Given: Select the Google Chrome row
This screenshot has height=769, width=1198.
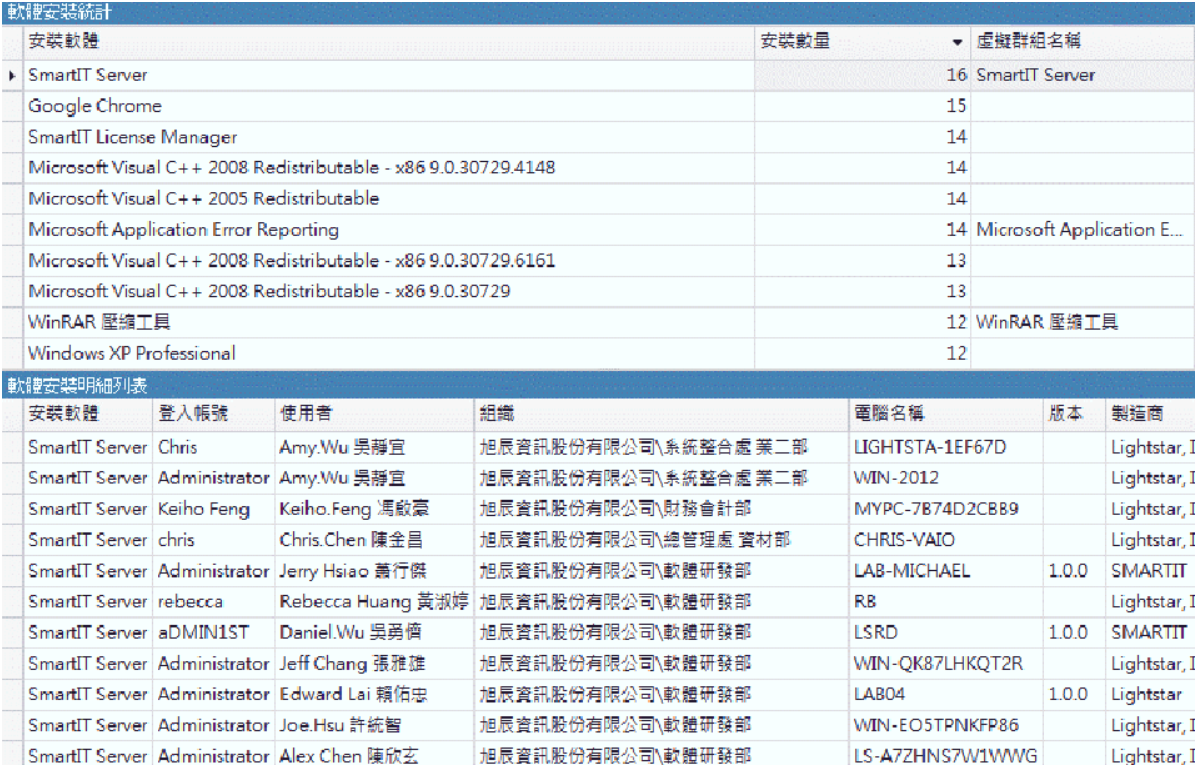Looking at the screenshot, I should 95,106.
